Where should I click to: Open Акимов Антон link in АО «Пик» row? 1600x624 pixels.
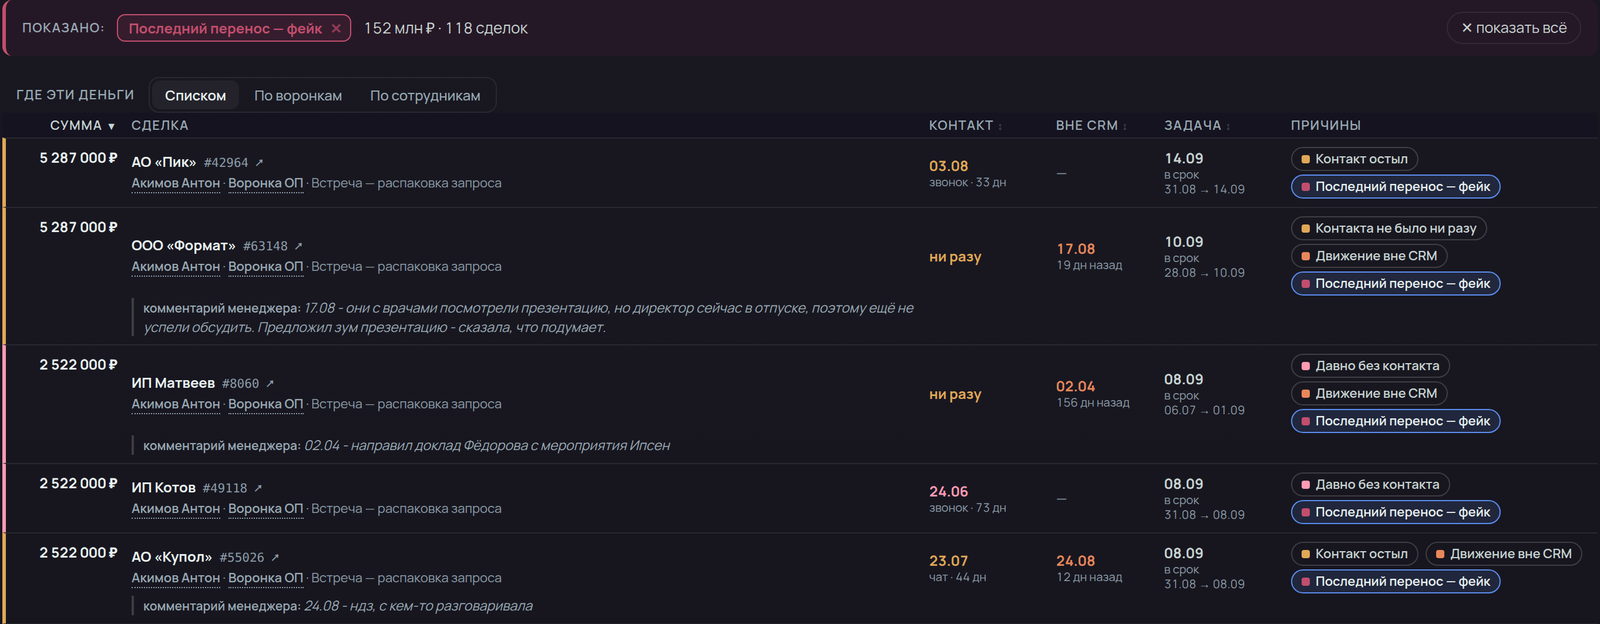tap(176, 183)
